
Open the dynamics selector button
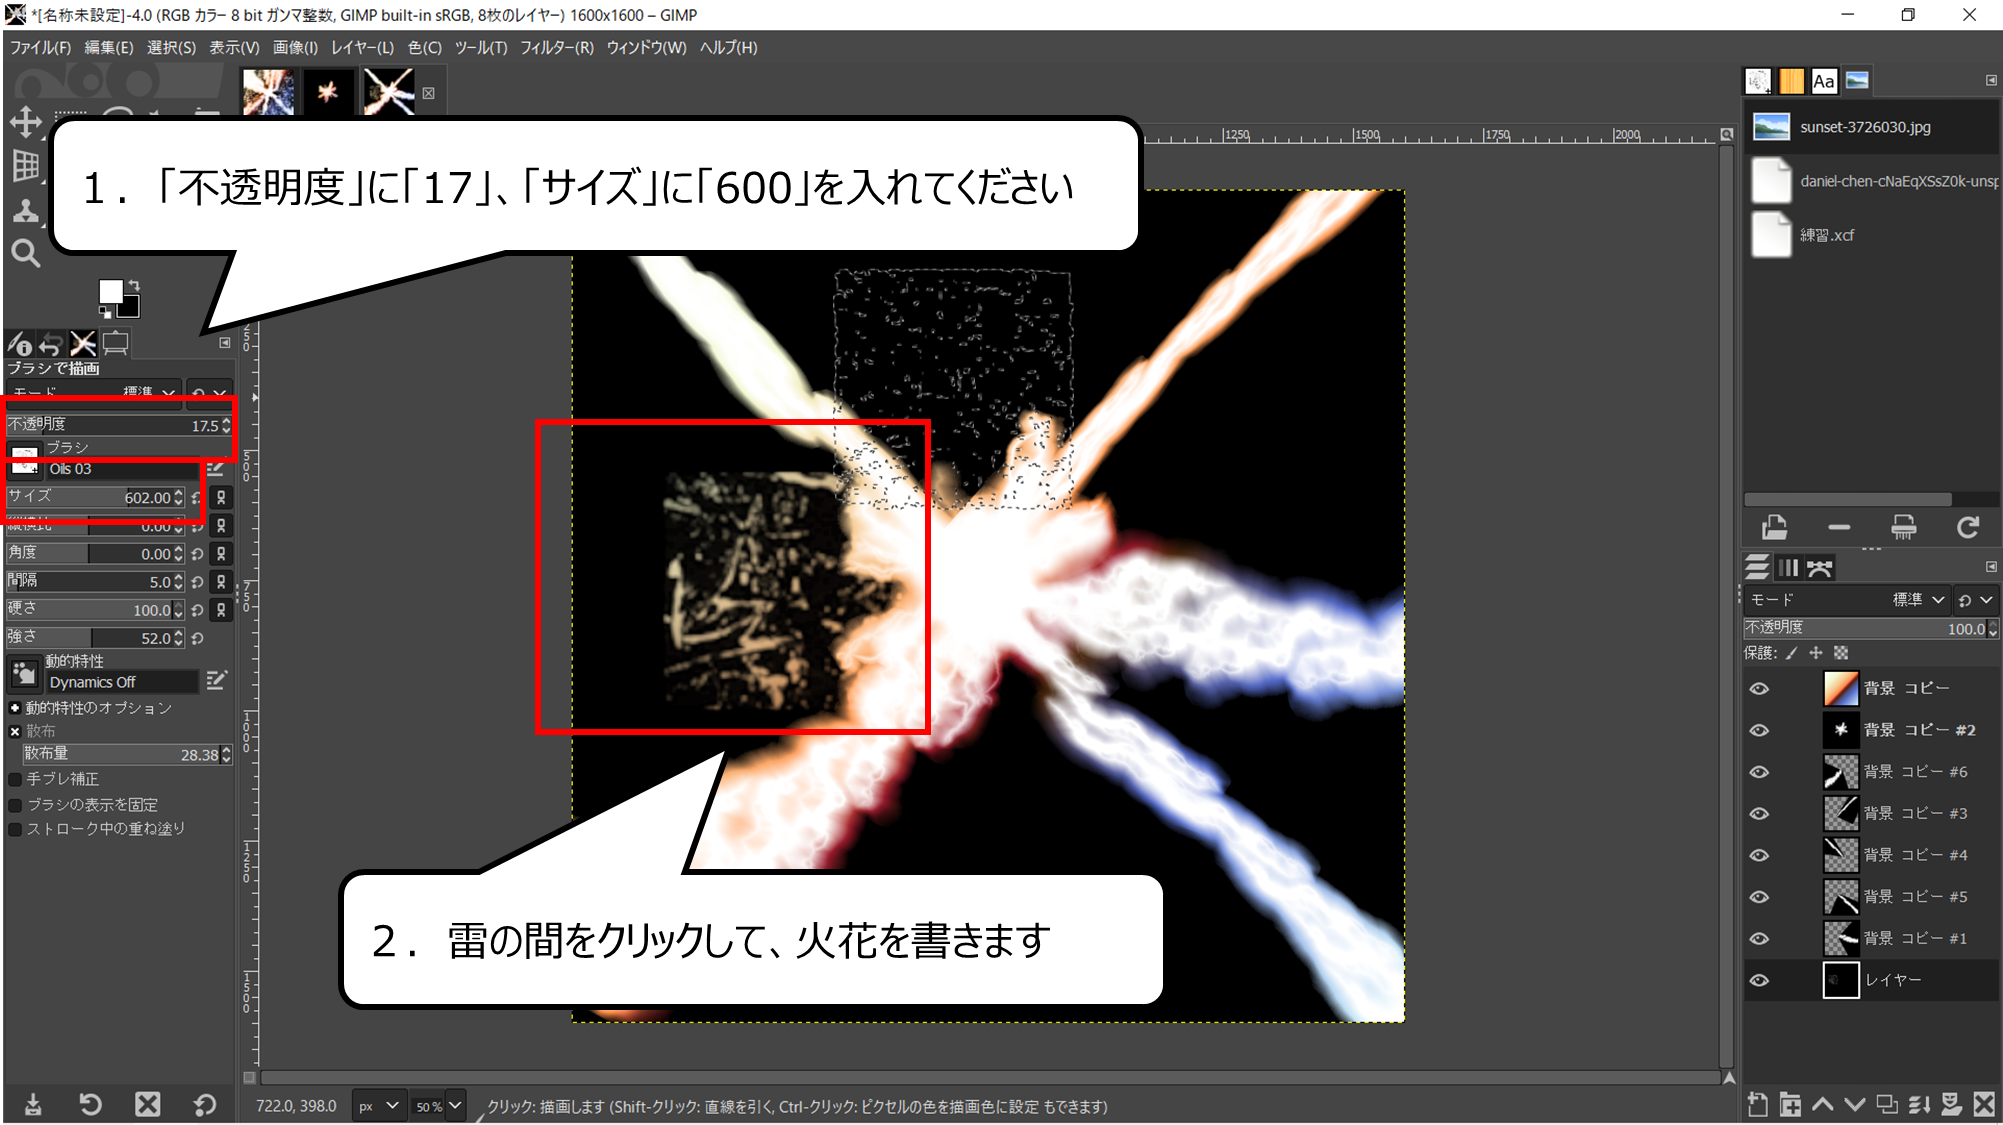tap(24, 675)
